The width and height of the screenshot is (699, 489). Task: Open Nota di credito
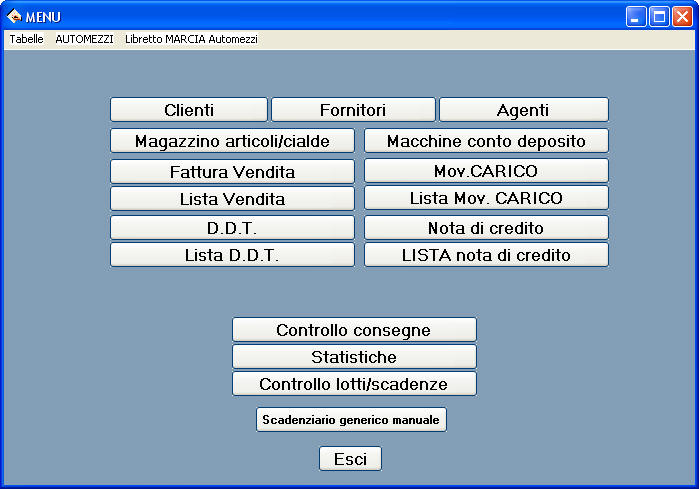(486, 228)
